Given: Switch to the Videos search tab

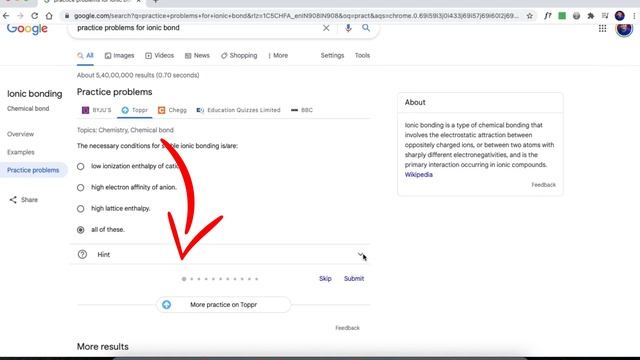Looking at the screenshot, I should (159, 56).
